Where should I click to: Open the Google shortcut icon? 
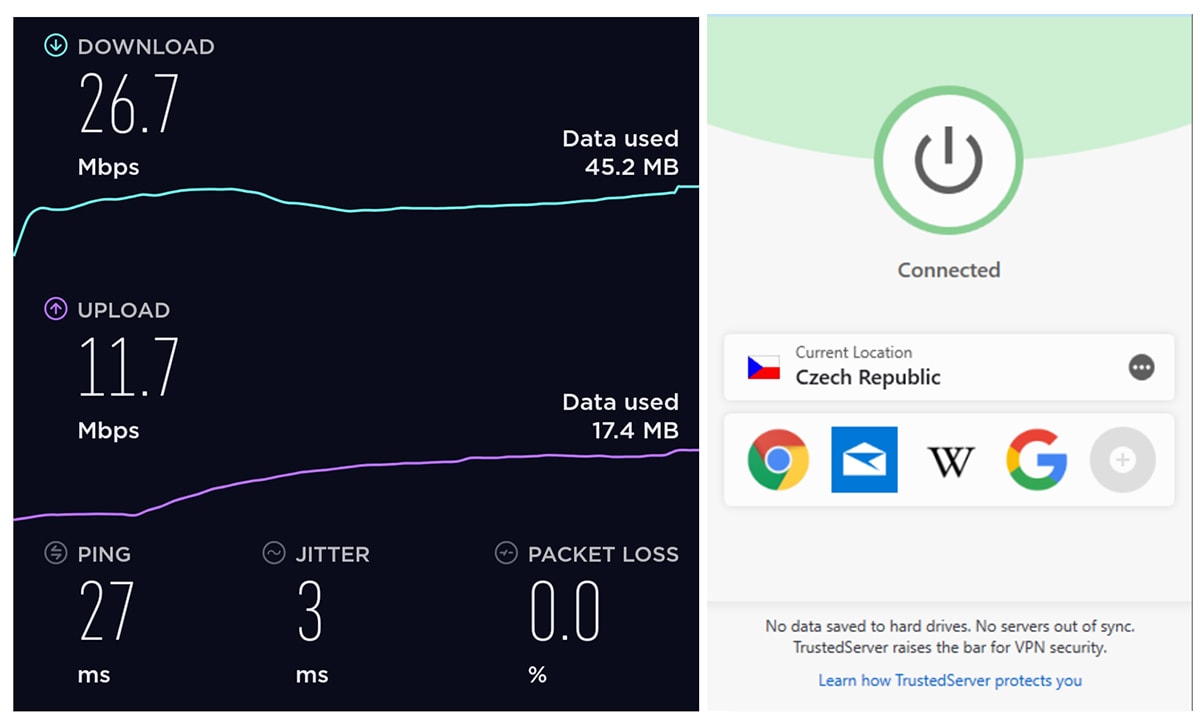coord(1037,460)
